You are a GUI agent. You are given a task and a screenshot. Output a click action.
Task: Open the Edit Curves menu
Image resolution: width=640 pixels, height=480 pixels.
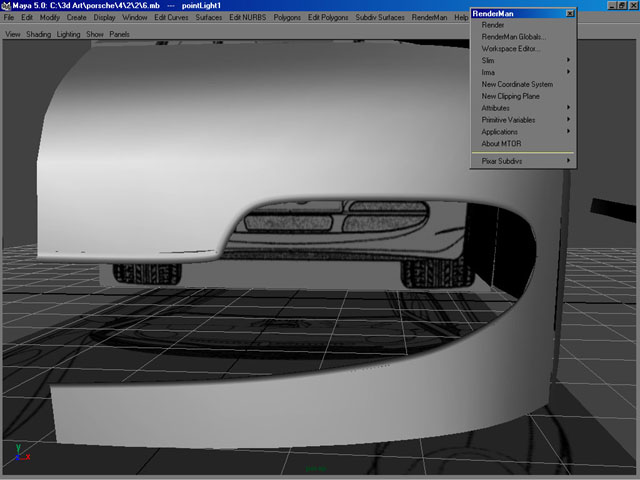pyautogui.click(x=171, y=18)
